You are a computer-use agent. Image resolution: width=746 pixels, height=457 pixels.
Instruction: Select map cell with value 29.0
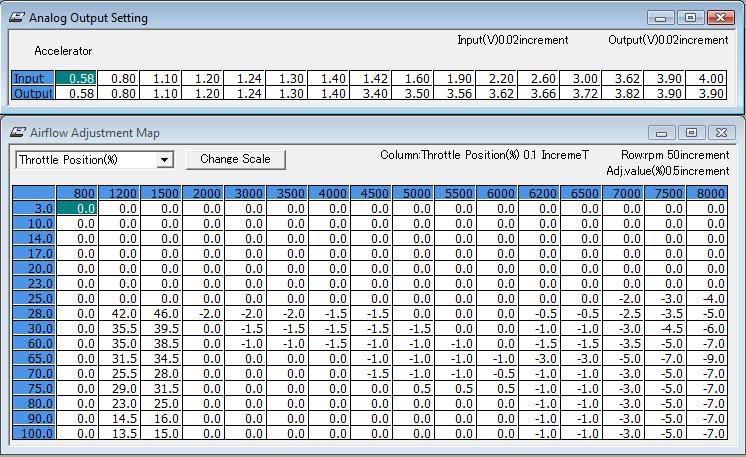(x=119, y=389)
